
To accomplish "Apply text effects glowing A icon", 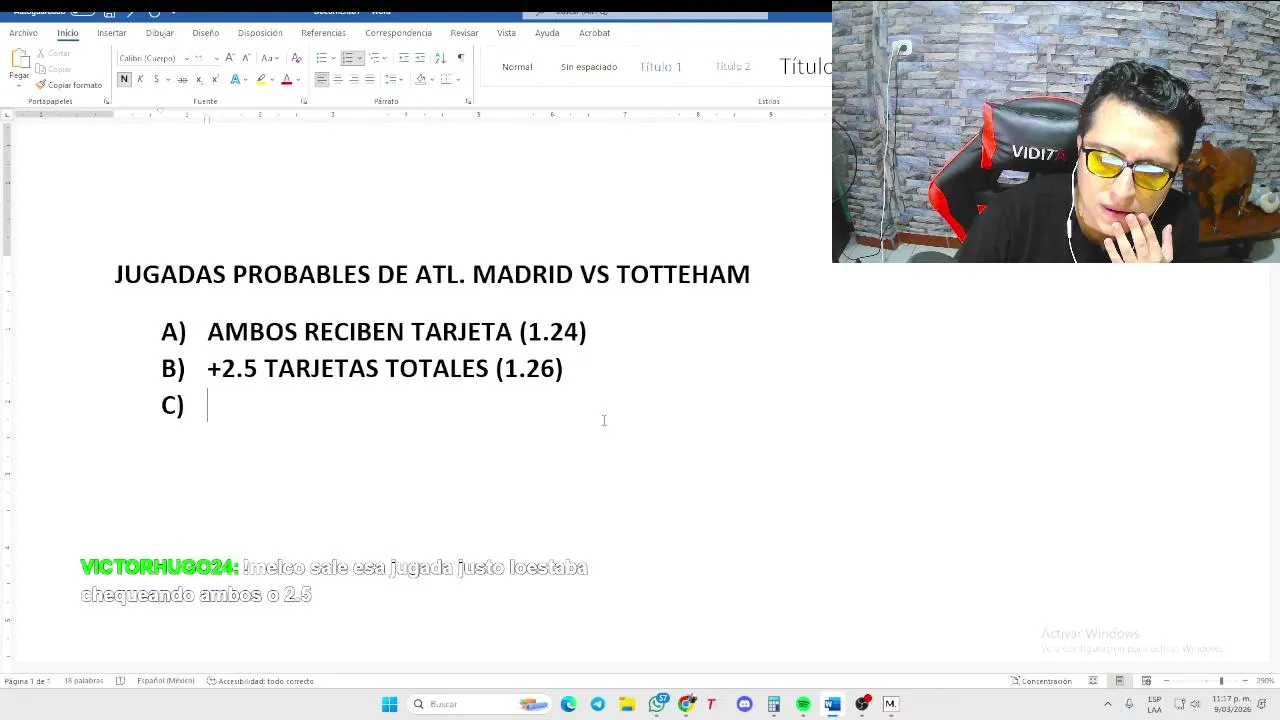I will (x=235, y=79).
